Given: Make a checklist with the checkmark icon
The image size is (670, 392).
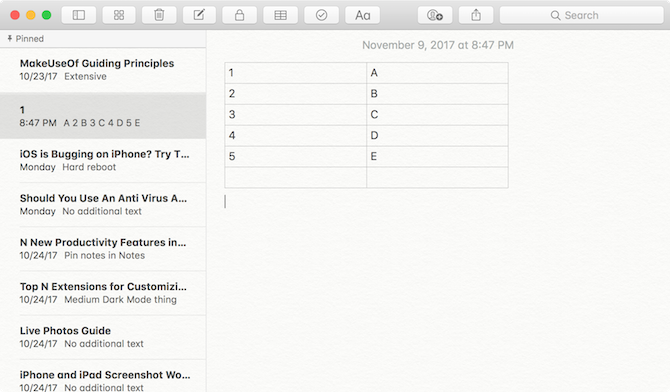Looking at the screenshot, I should pos(321,15).
